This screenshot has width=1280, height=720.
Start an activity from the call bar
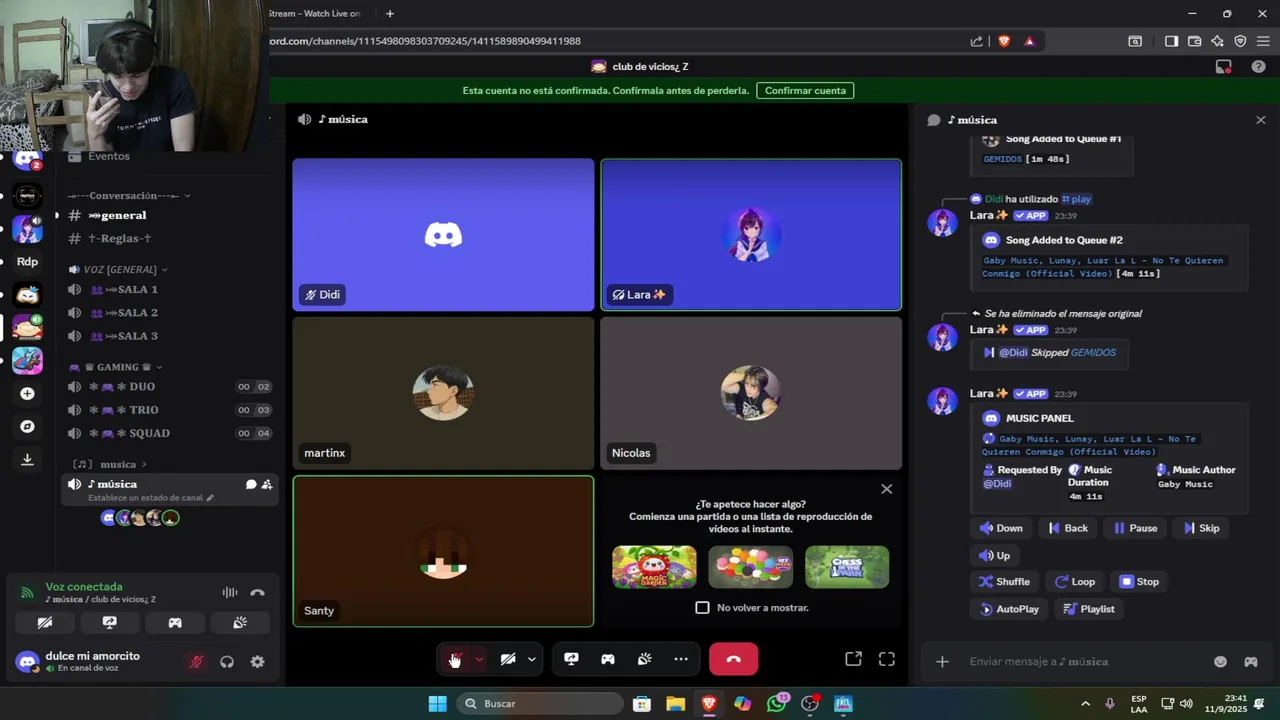607,659
